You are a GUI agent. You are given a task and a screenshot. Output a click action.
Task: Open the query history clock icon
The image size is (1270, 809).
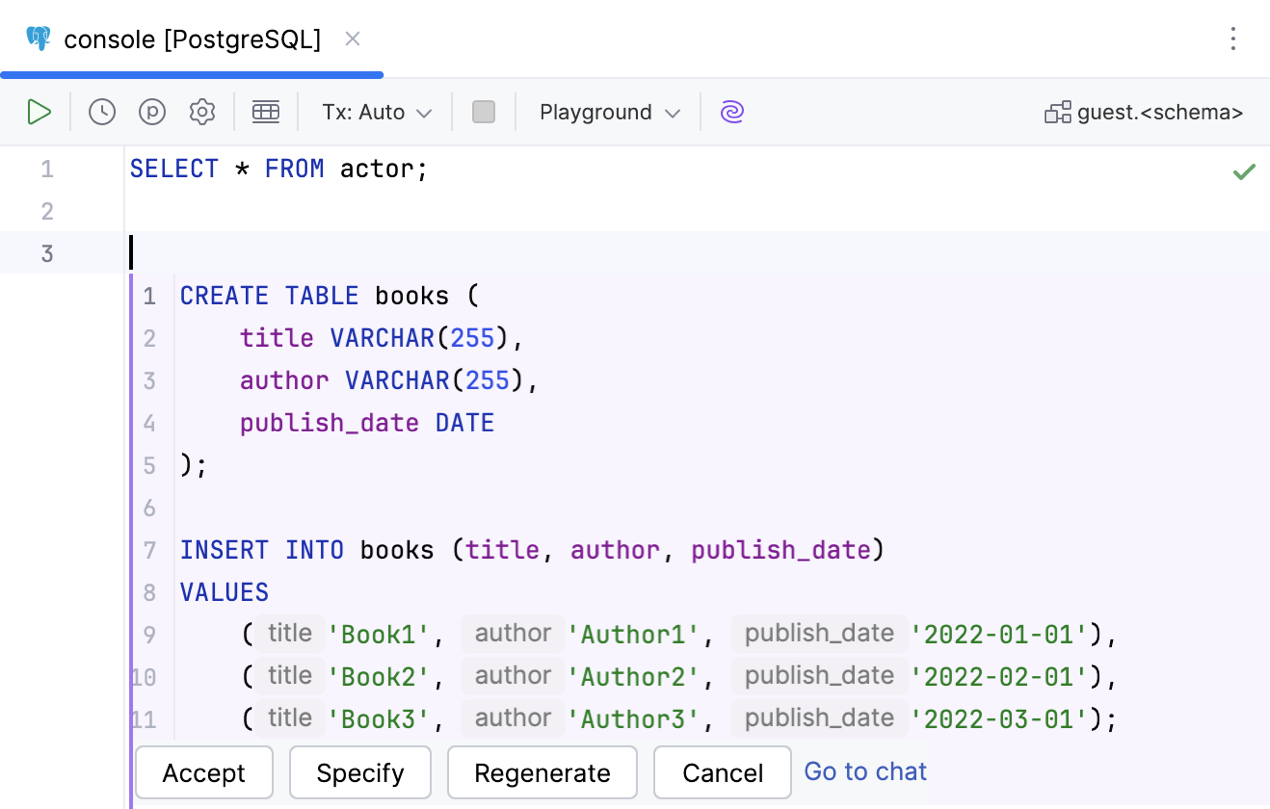coord(102,112)
